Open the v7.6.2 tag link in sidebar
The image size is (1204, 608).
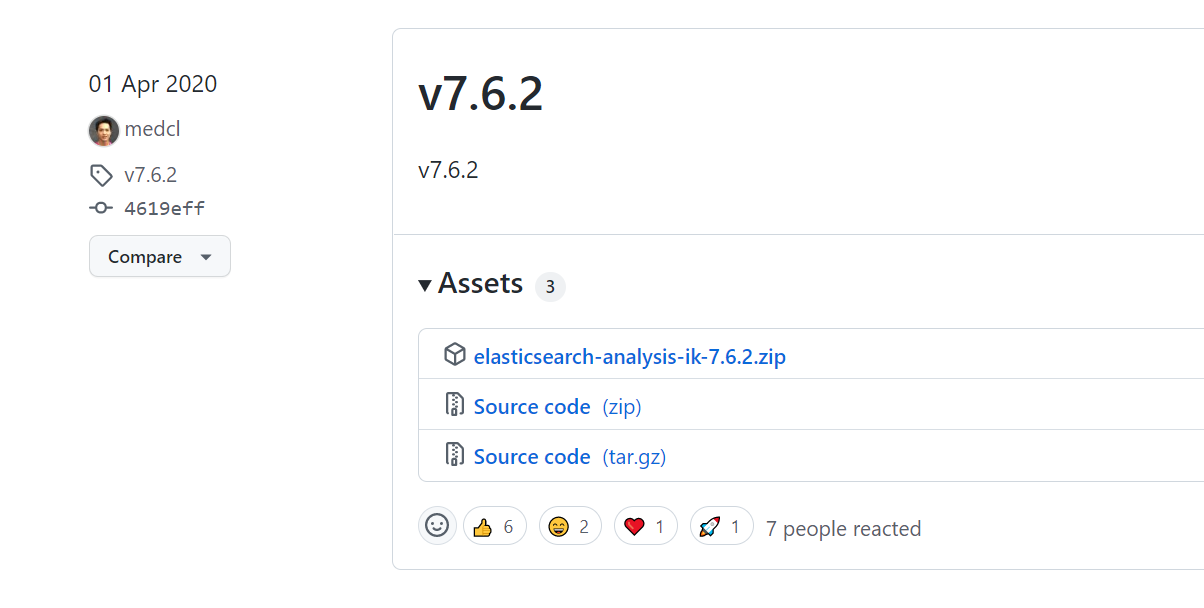pyautogui.click(x=150, y=175)
